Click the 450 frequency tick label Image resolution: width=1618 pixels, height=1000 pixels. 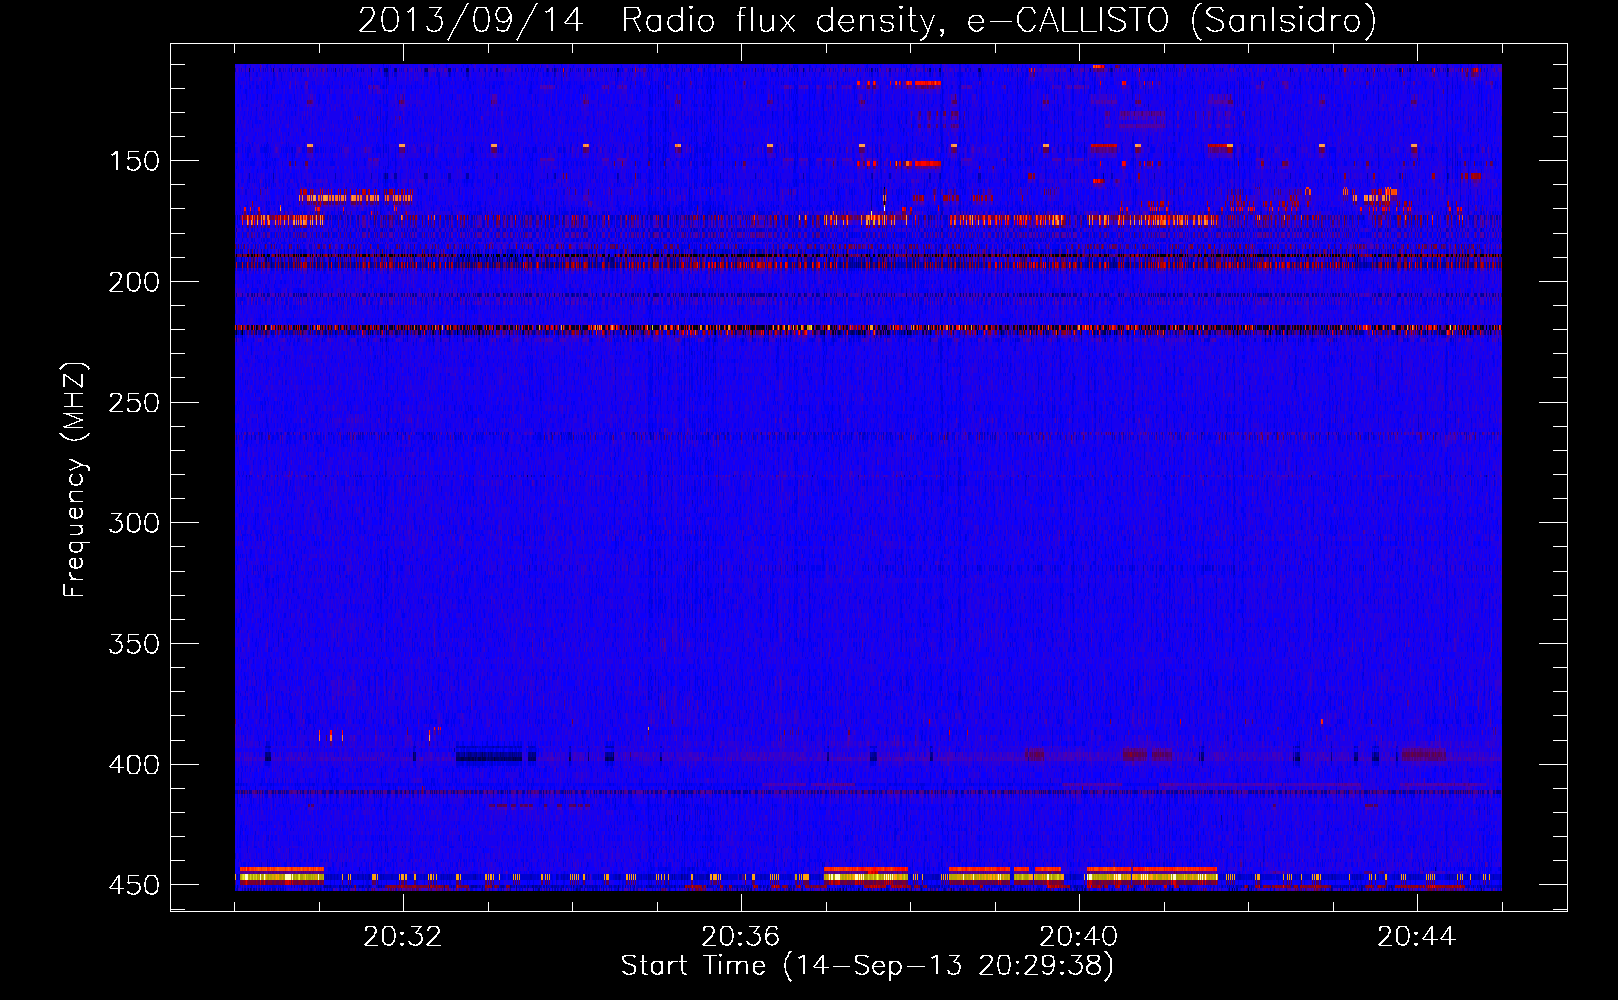[x=134, y=885]
